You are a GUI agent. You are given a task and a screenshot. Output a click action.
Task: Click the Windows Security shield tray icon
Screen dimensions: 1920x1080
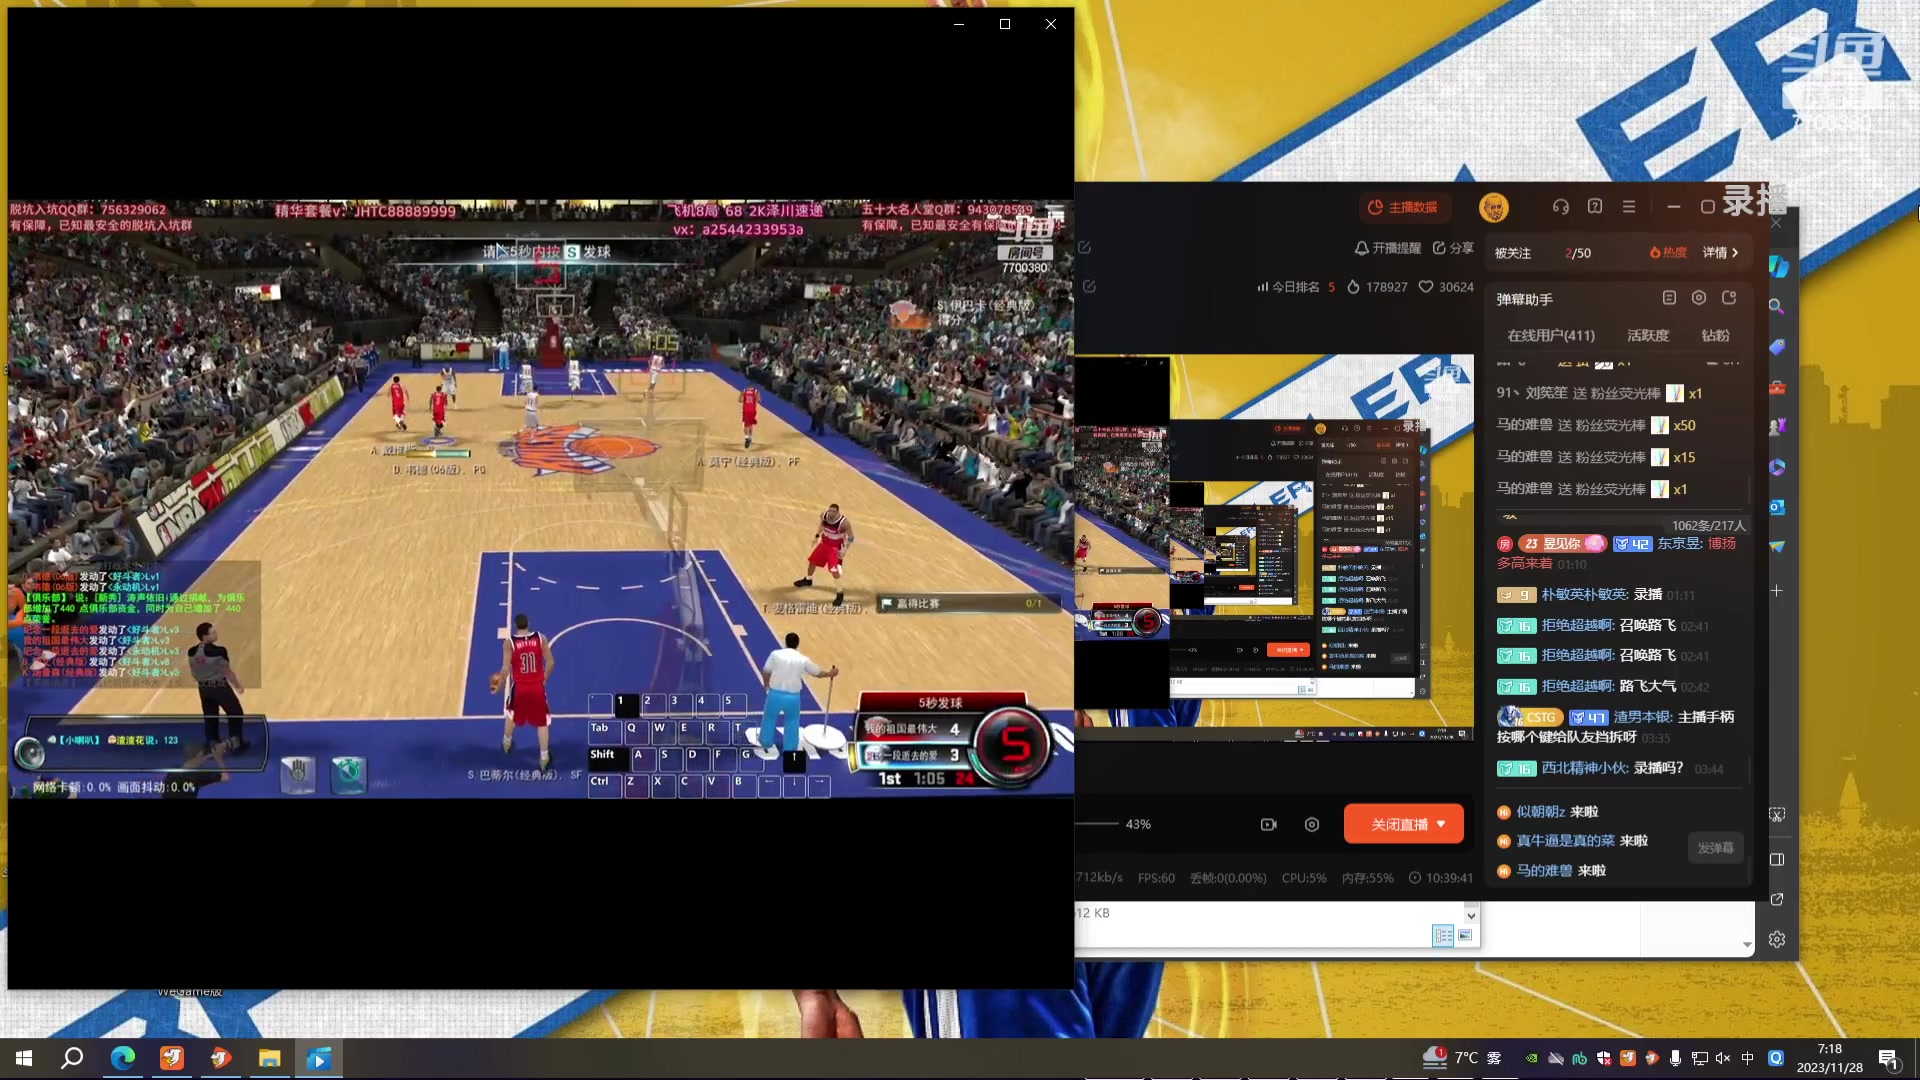(x=1603, y=1058)
